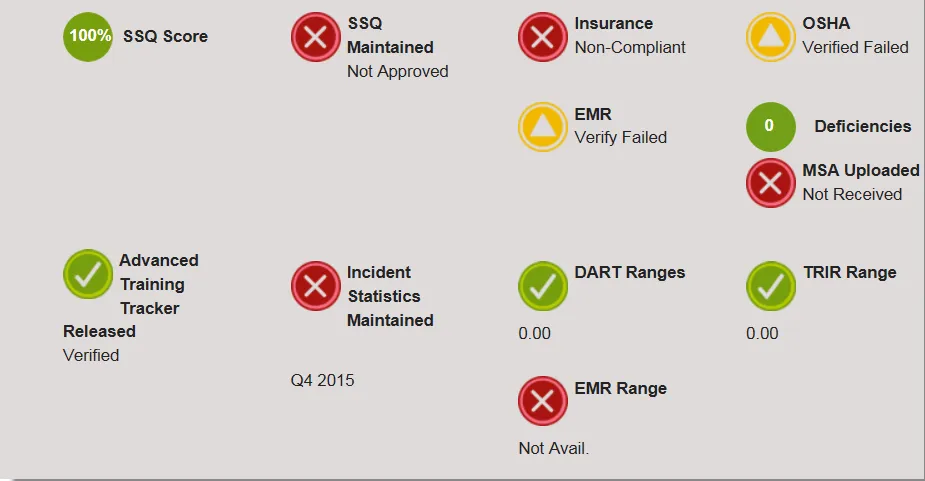Click the red X icon beside SSQ Maintained
The width and height of the screenshot is (925, 481).
pyautogui.click(x=316, y=37)
